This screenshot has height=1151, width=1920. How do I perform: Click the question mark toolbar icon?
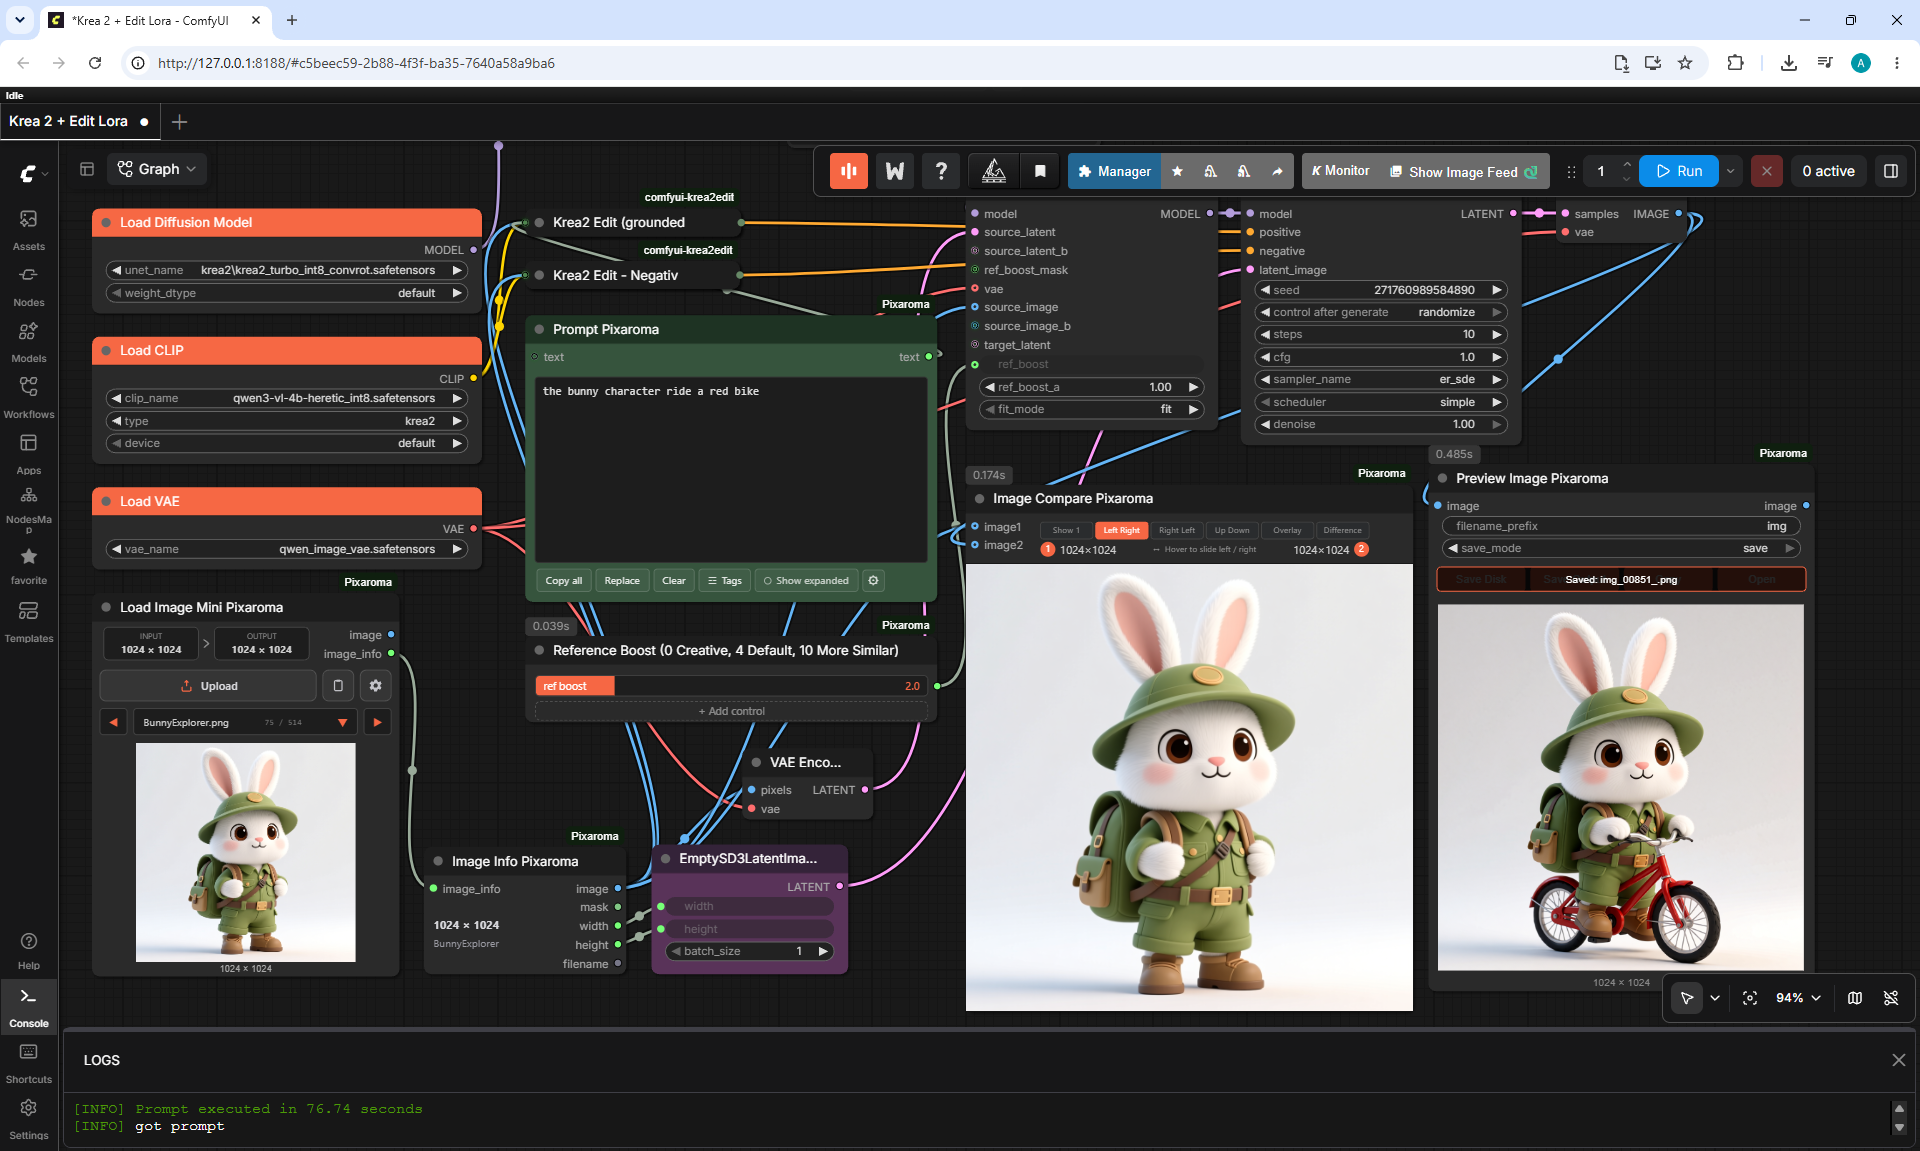pos(941,171)
